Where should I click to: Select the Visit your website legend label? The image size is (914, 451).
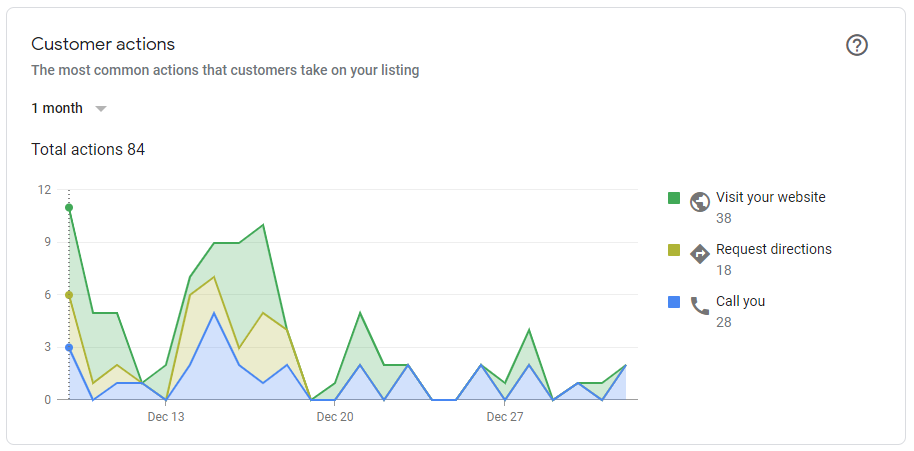coord(771,197)
